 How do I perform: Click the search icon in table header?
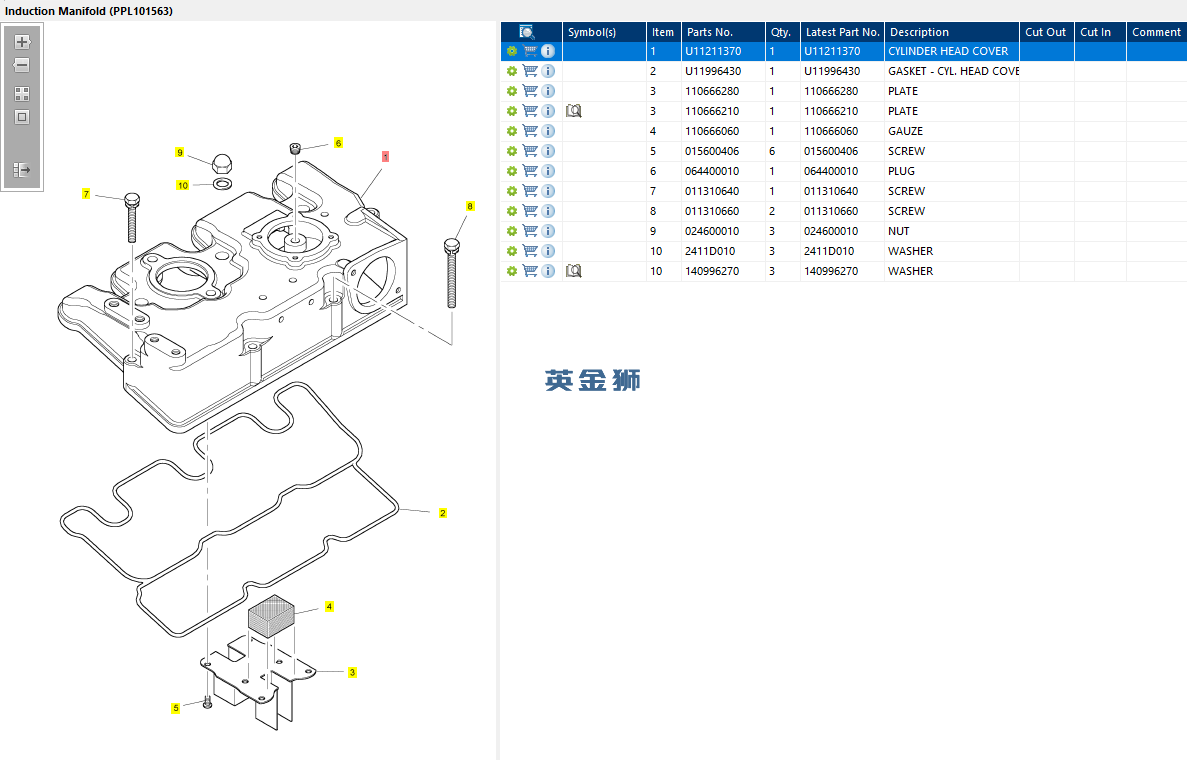coord(527,32)
